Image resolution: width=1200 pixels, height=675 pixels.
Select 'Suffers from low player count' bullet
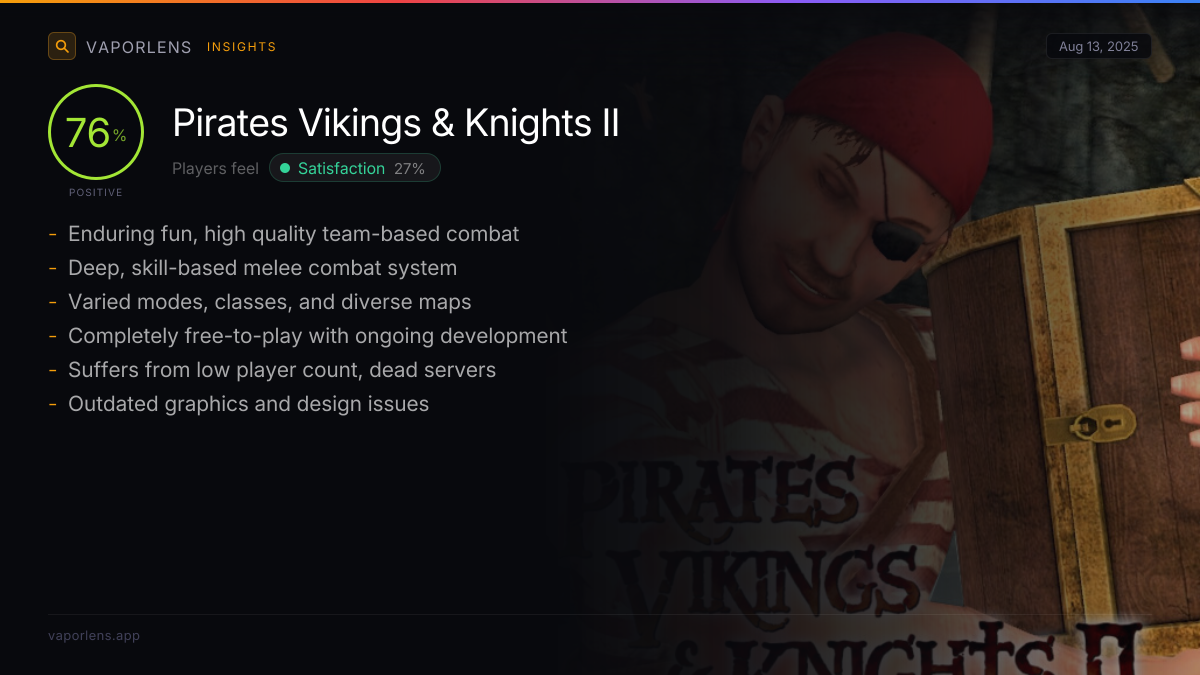(x=281, y=370)
